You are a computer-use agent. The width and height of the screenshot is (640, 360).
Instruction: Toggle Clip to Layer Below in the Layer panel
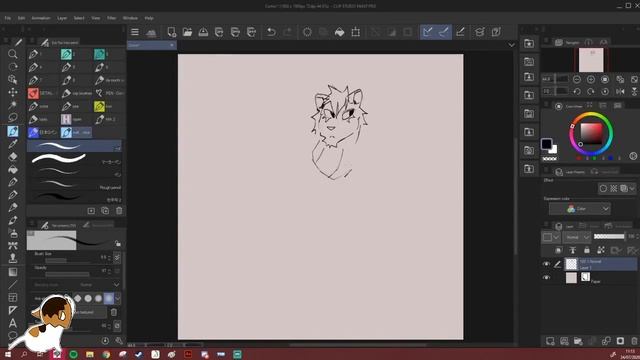point(558,250)
